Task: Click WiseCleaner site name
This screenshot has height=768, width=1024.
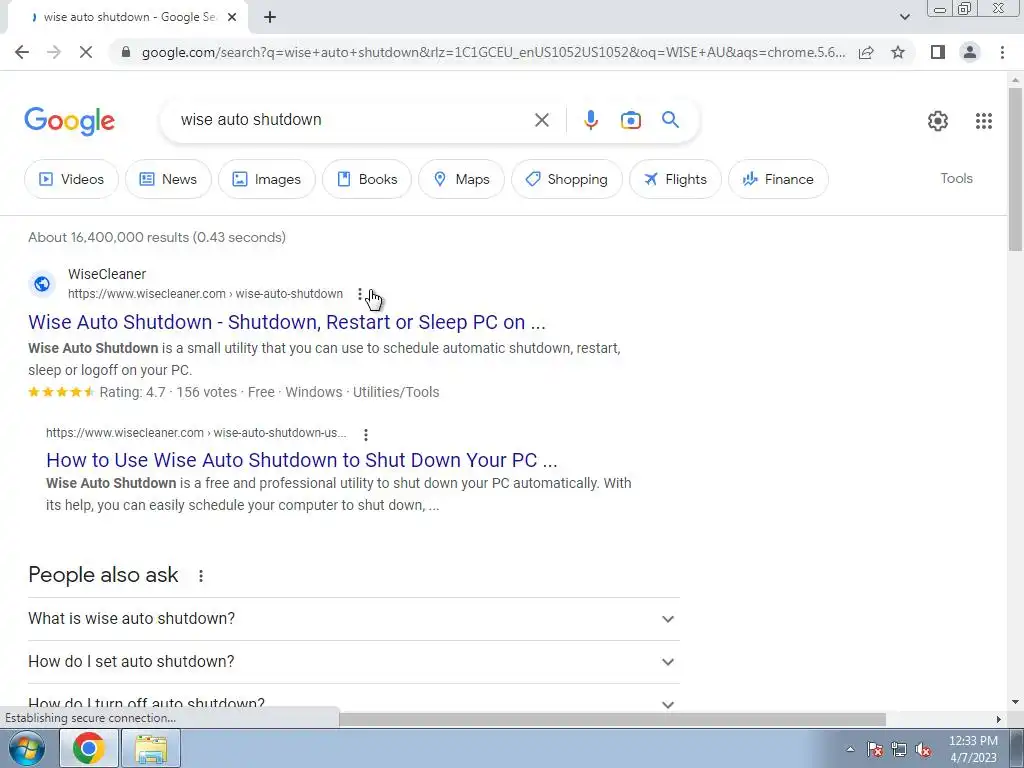Action: [107, 274]
